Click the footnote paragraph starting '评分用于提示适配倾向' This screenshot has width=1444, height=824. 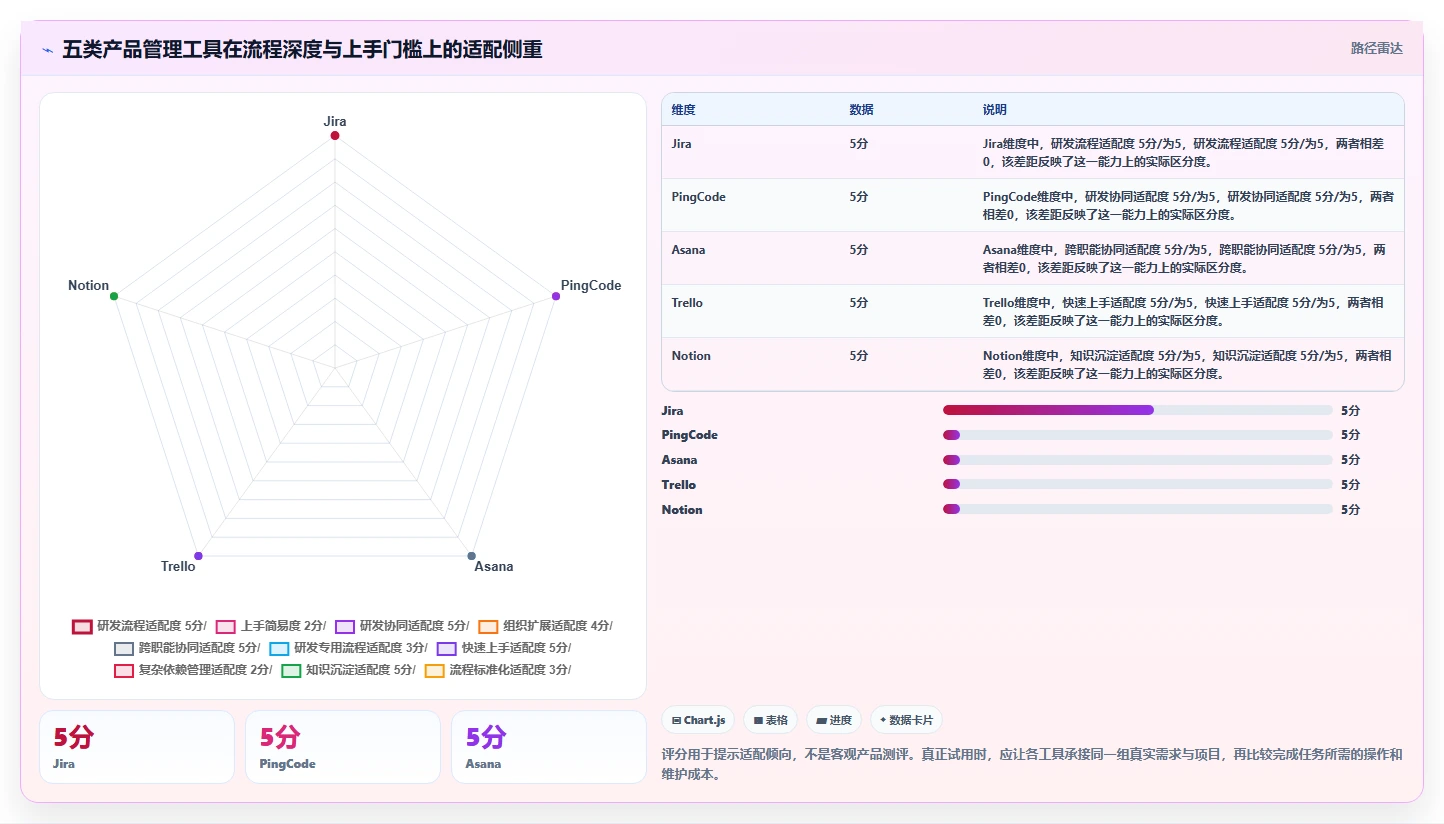coord(1032,764)
